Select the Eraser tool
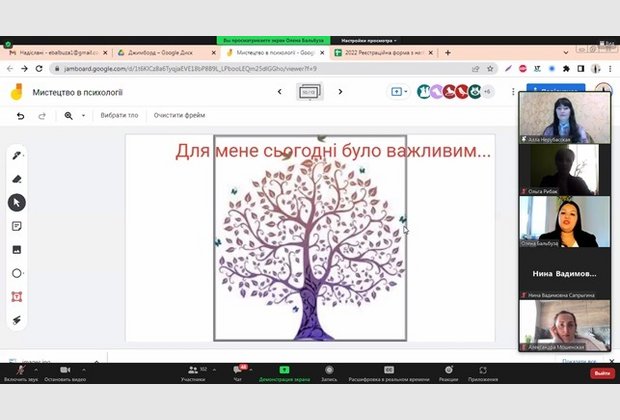The height and width of the screenshot is (420, 620). pos(17,179)
